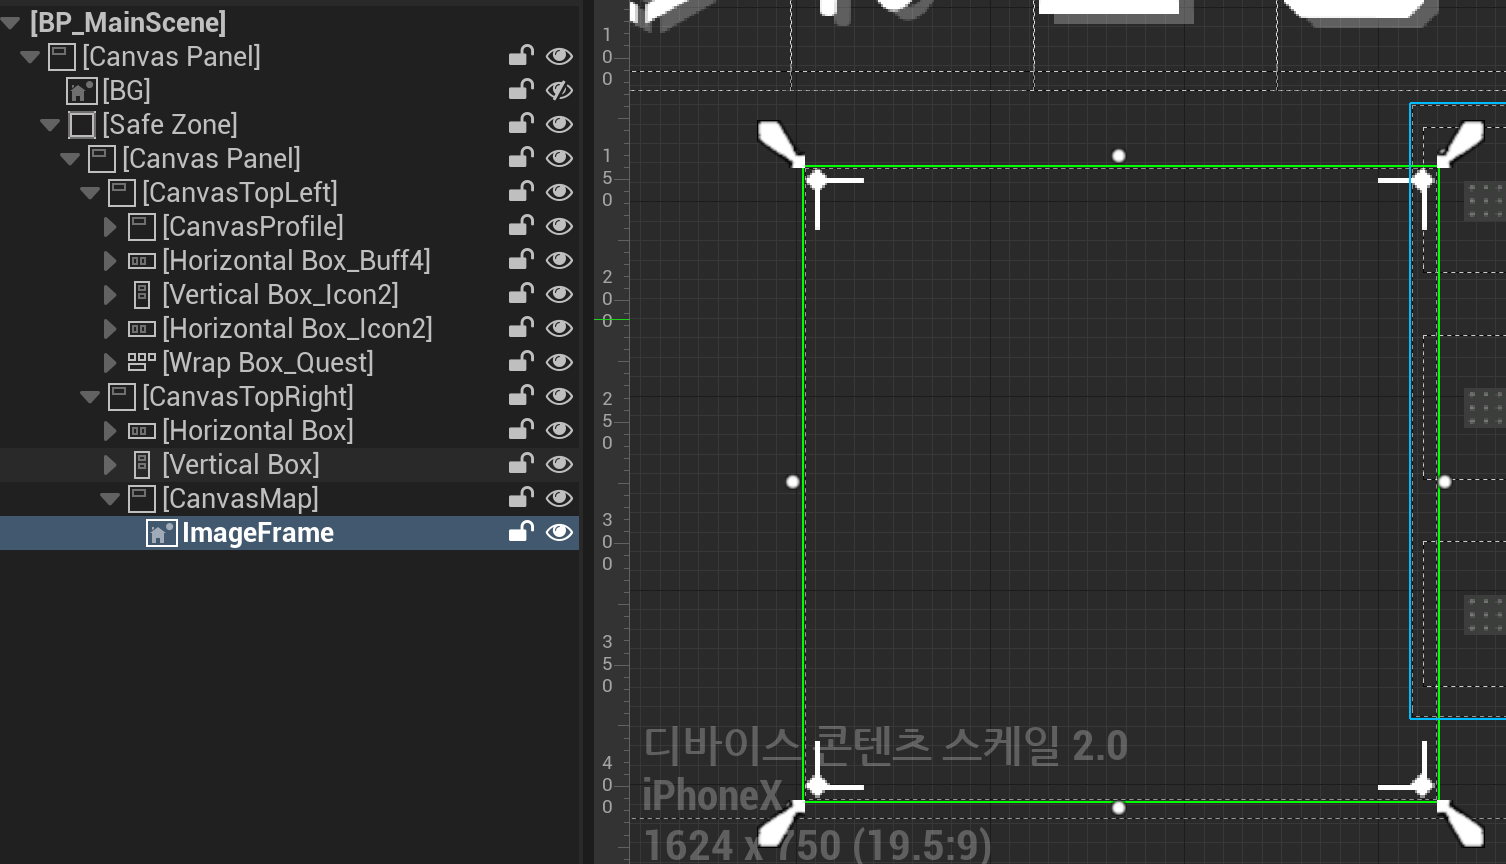Collapse the BP_MainScene root node
Screen dimensions: 1506x864
point(10,23)
